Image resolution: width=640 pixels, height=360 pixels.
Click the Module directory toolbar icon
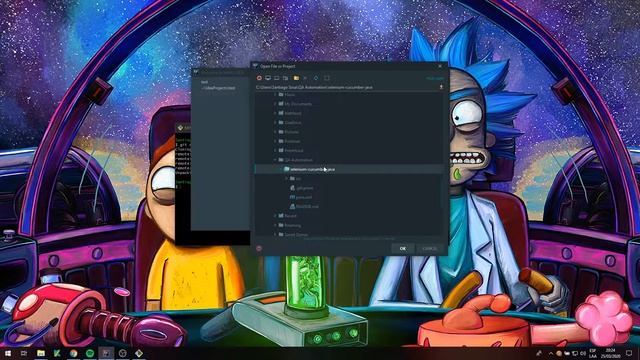coord(286,78)
